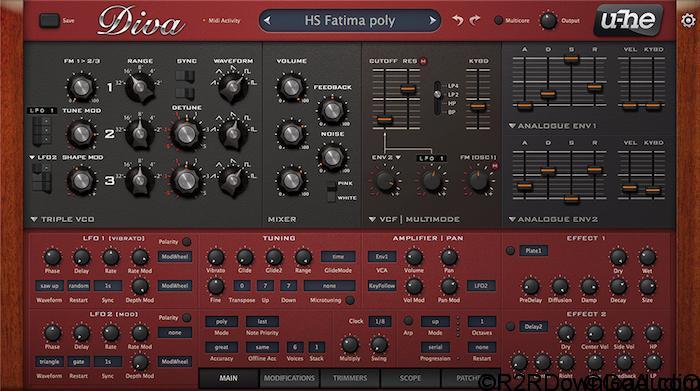700x391 pixels.
Task: Click the Save button in the header
Action: (49, 21)
